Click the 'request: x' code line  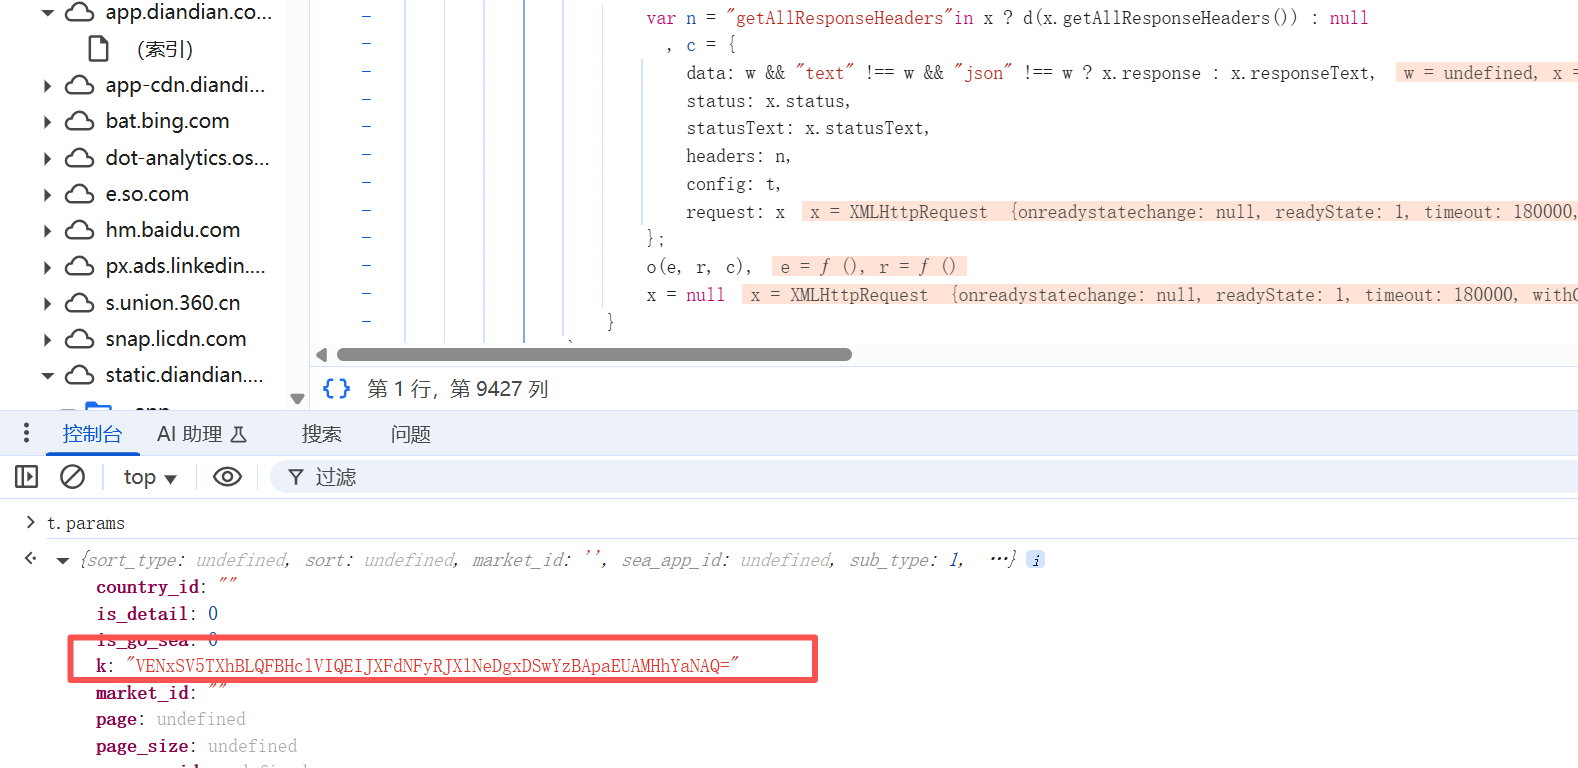pyautogui.click(x=735, y=212)
